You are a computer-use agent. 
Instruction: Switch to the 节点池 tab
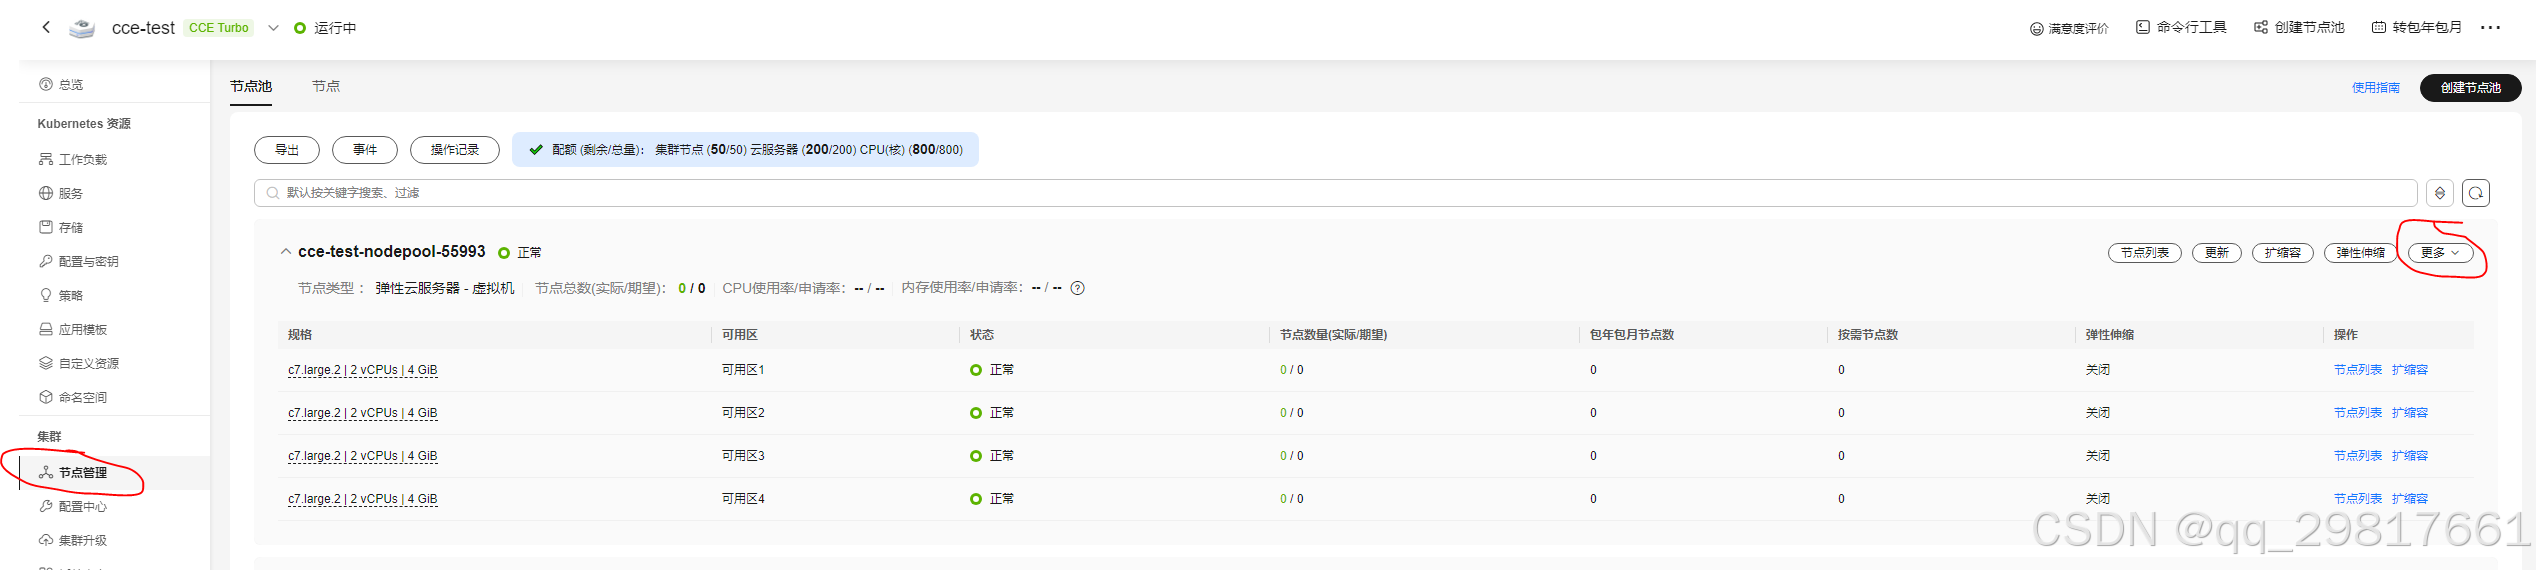(251, 87)
